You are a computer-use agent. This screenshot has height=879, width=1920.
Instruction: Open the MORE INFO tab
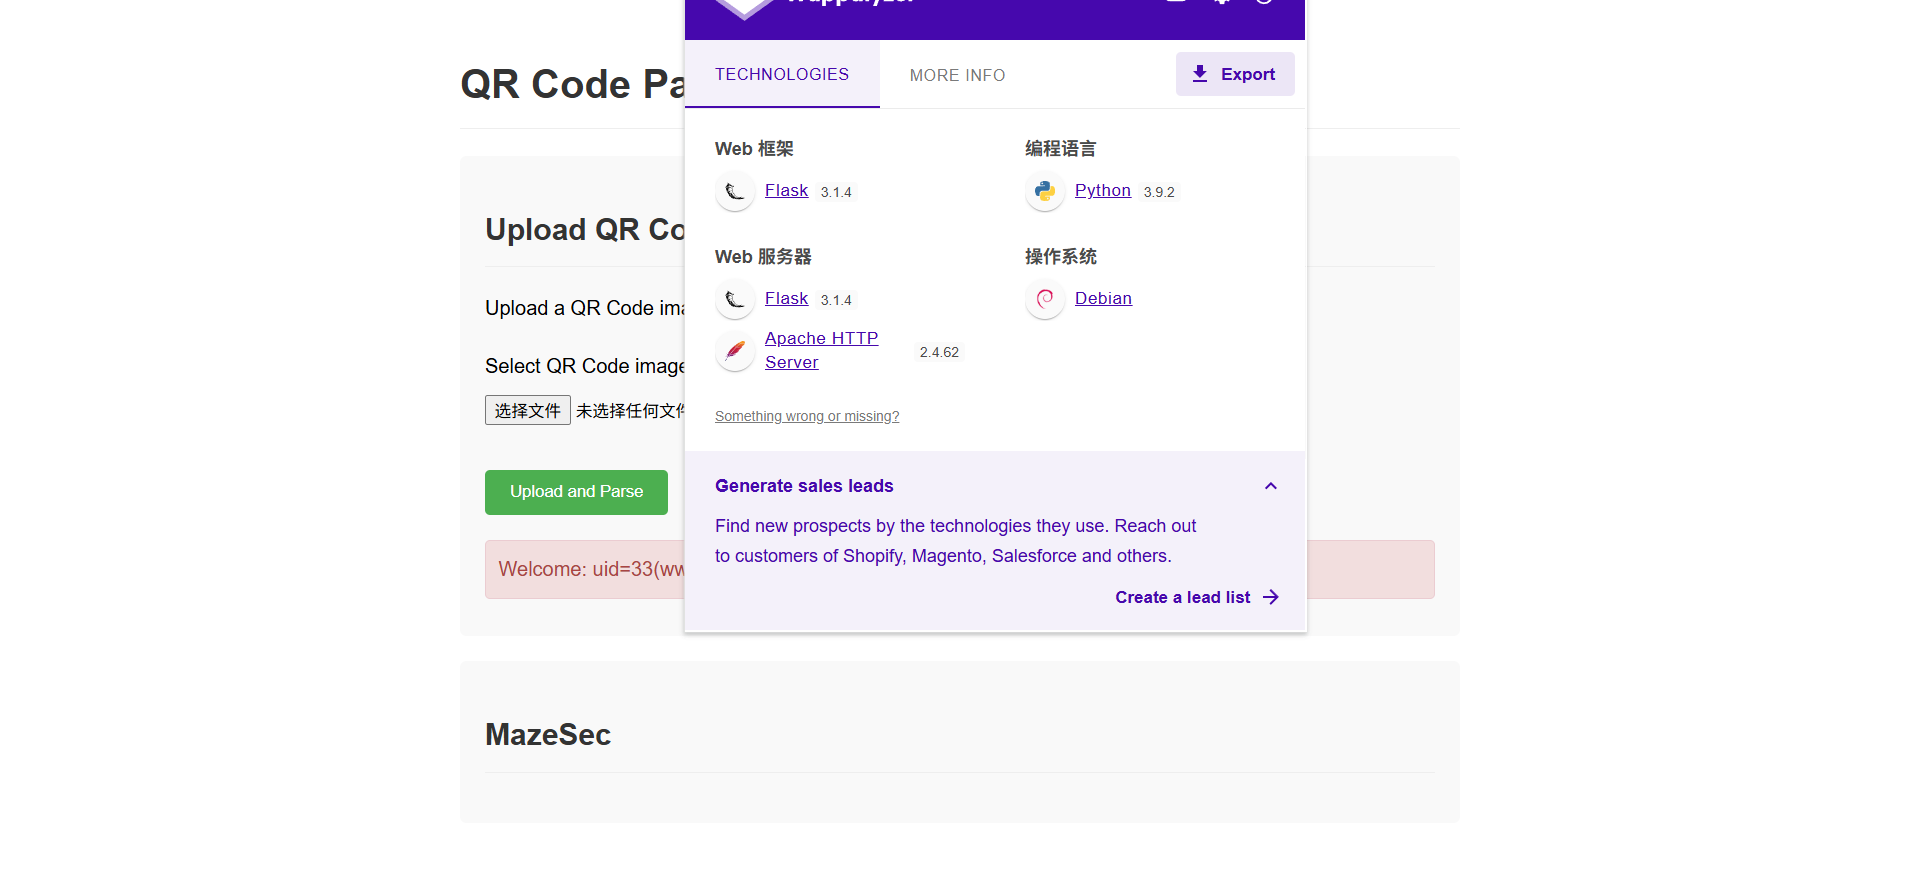click(x=957, y=75)
